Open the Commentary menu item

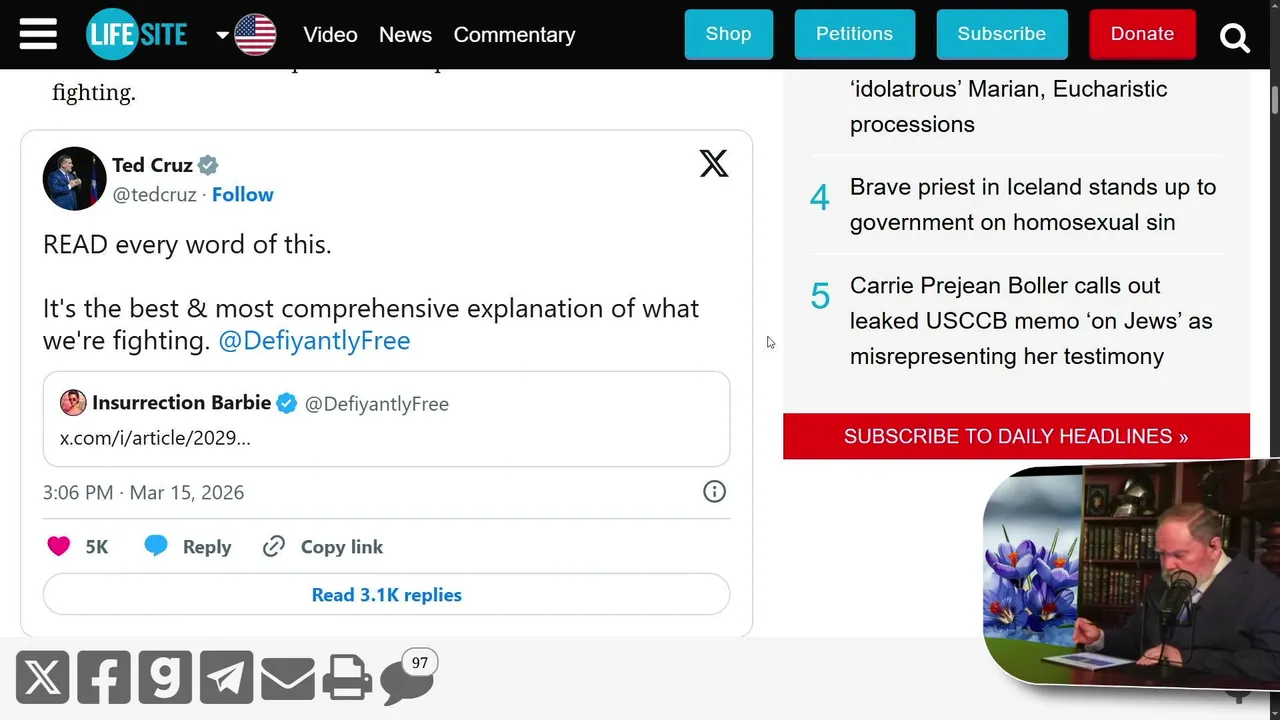[514, 34]
